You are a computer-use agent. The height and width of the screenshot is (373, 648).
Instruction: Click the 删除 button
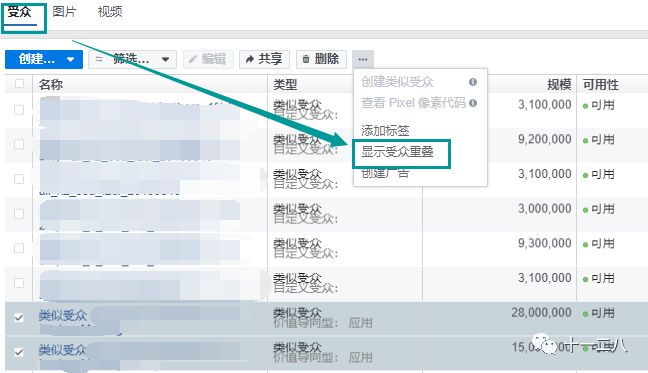[x=321, y=59]
